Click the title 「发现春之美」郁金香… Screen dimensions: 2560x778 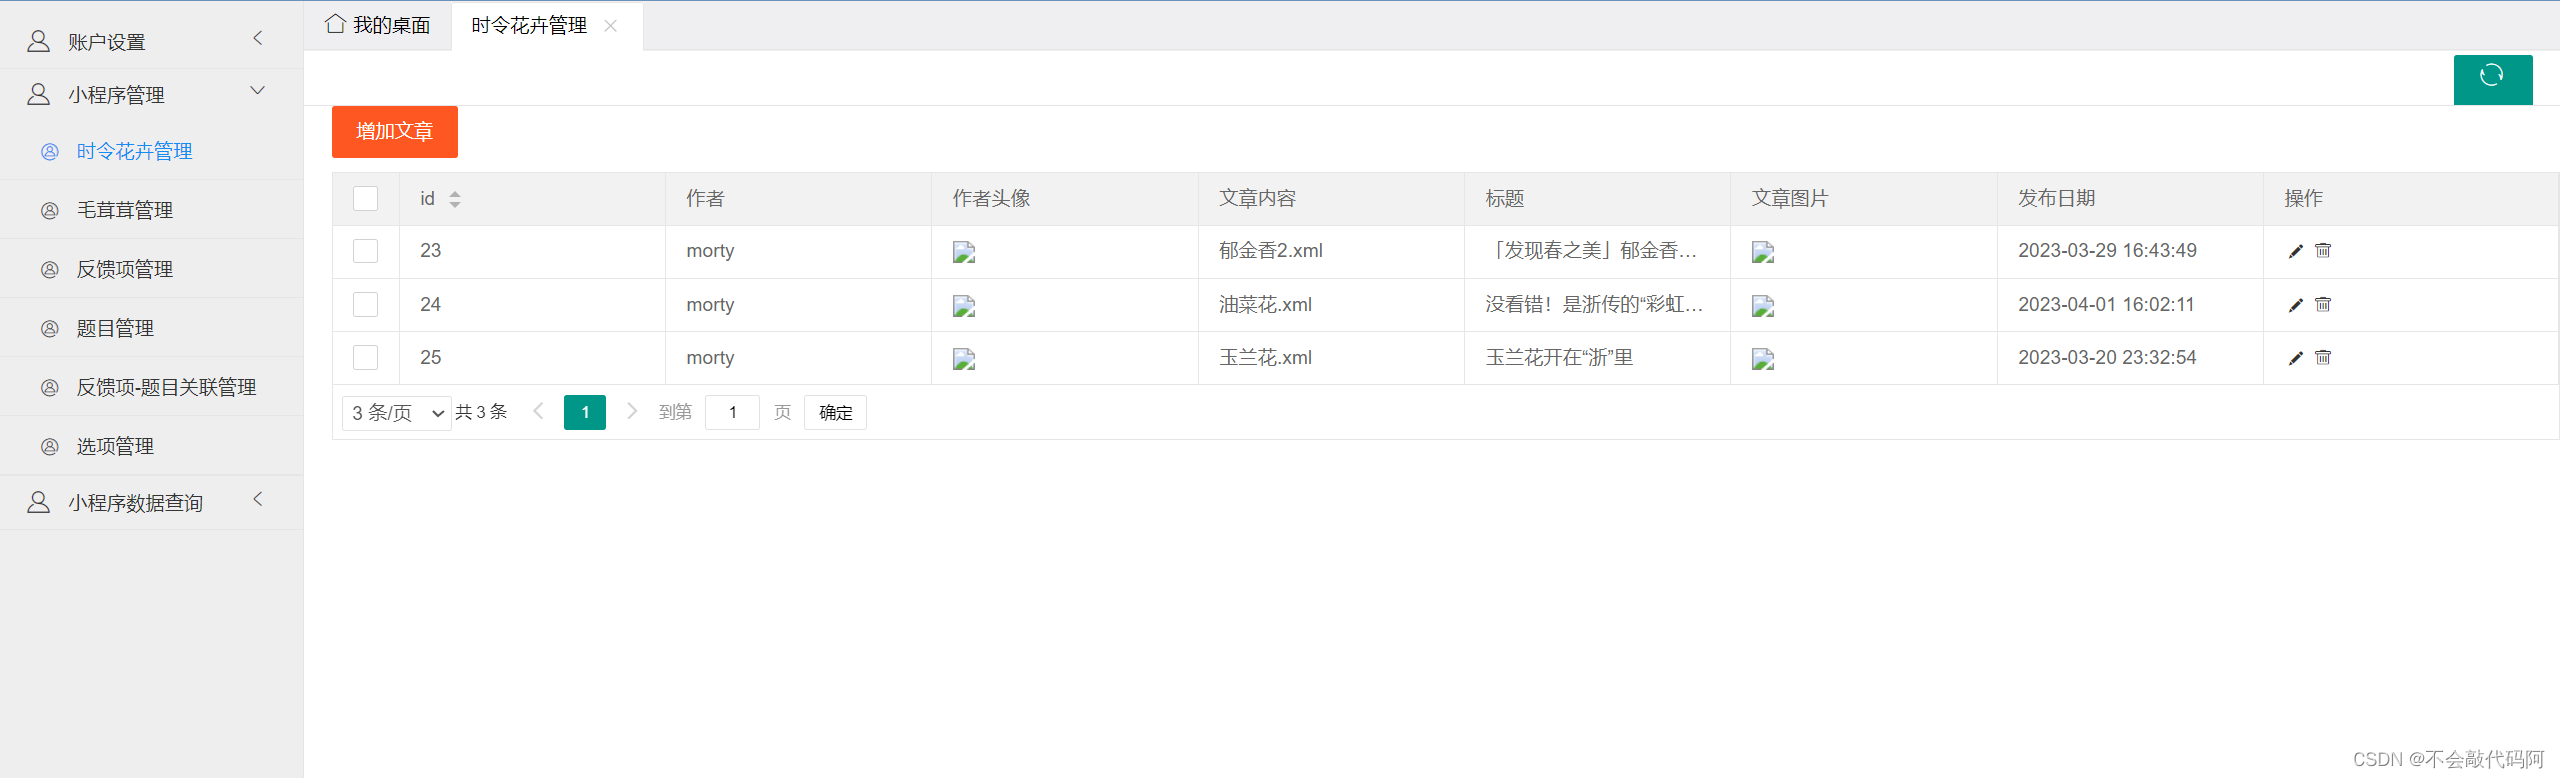click(1592, 251)
